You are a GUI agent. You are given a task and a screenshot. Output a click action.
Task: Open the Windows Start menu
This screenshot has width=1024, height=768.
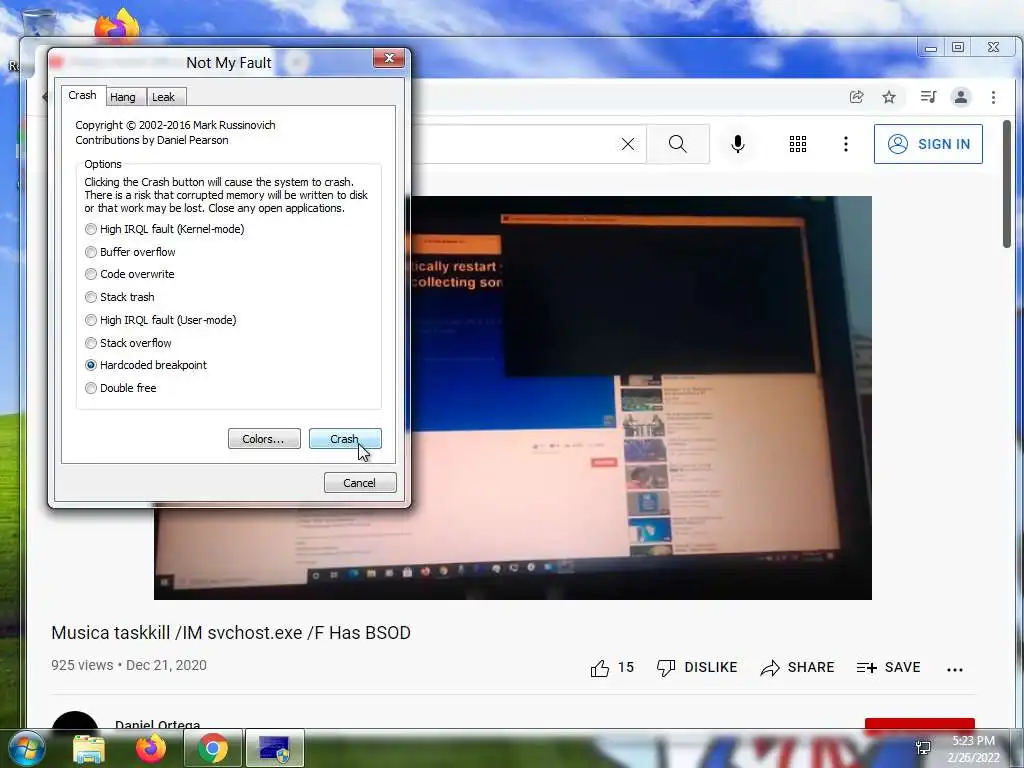click(26, 748)
